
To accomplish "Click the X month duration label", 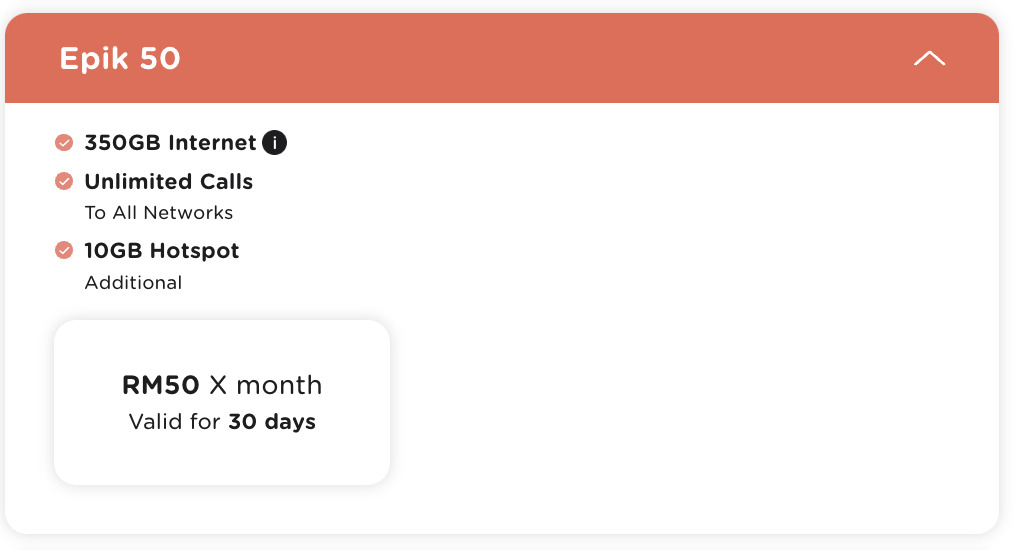I will [265, 385].
